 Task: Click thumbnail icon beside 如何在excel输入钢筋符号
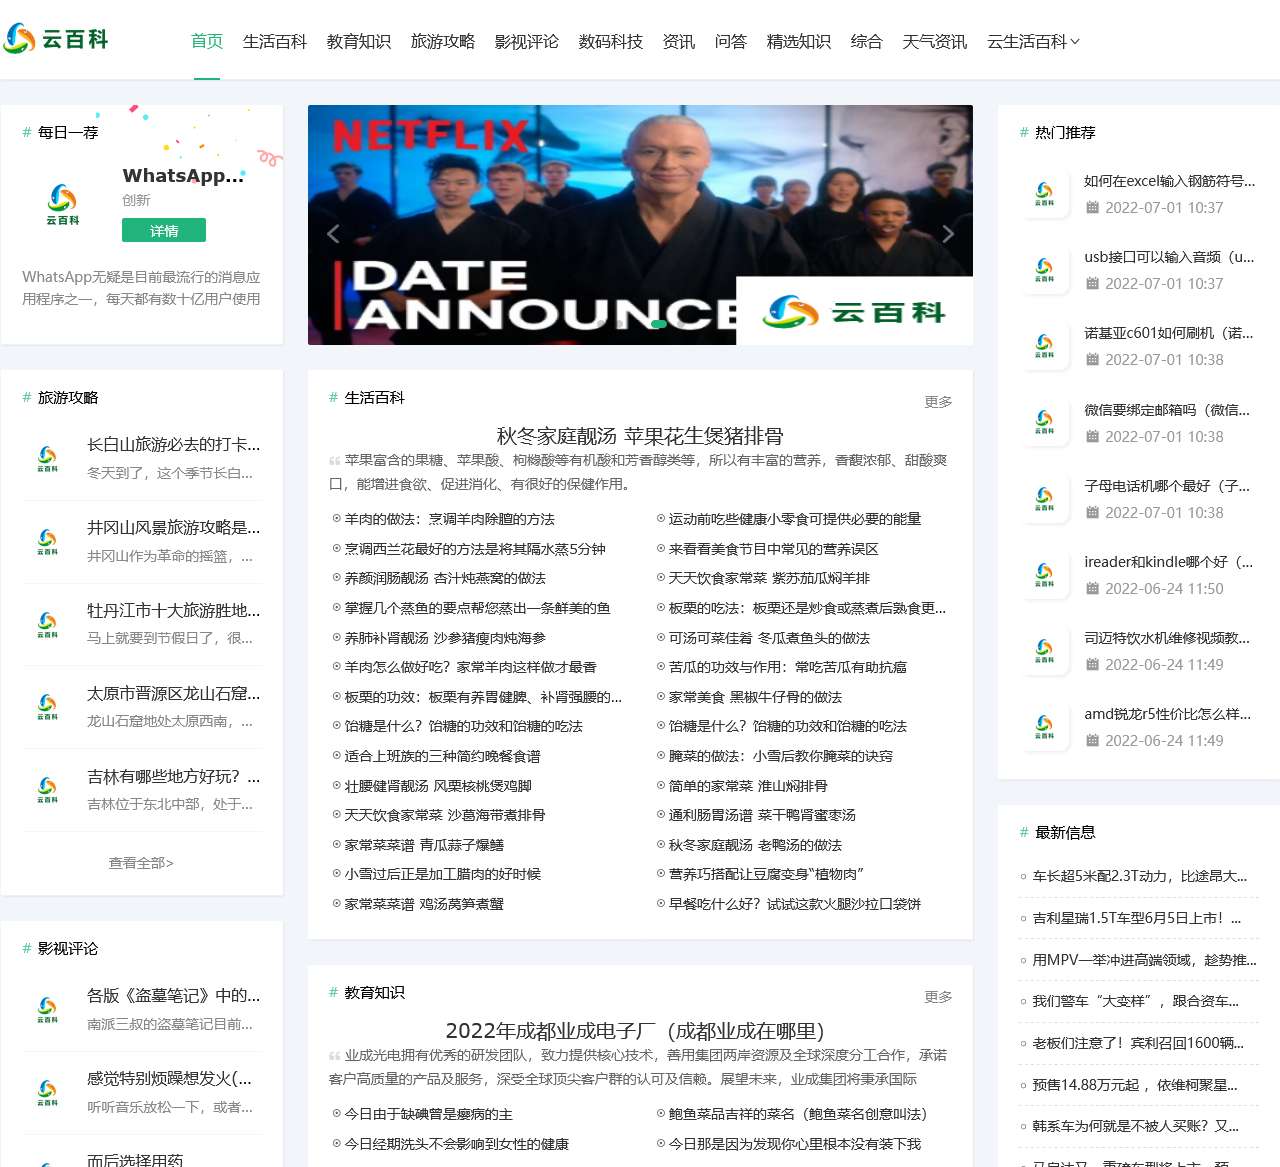point(1044,194)
